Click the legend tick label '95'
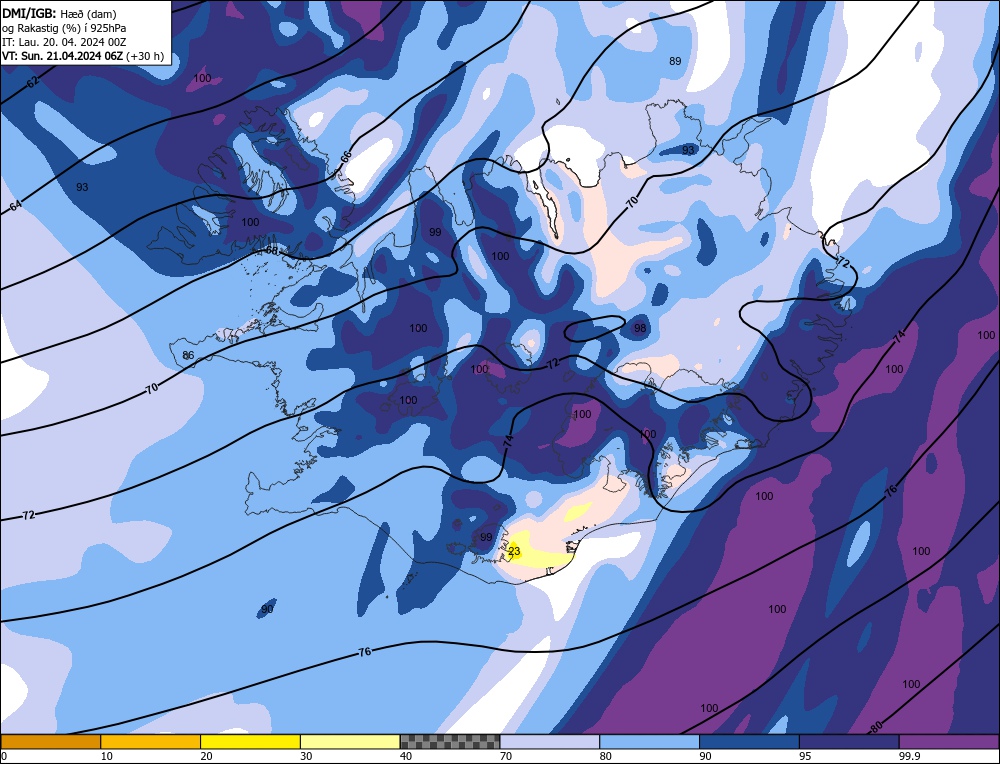This screenshot has width=1000, height=764. (805, 756)
